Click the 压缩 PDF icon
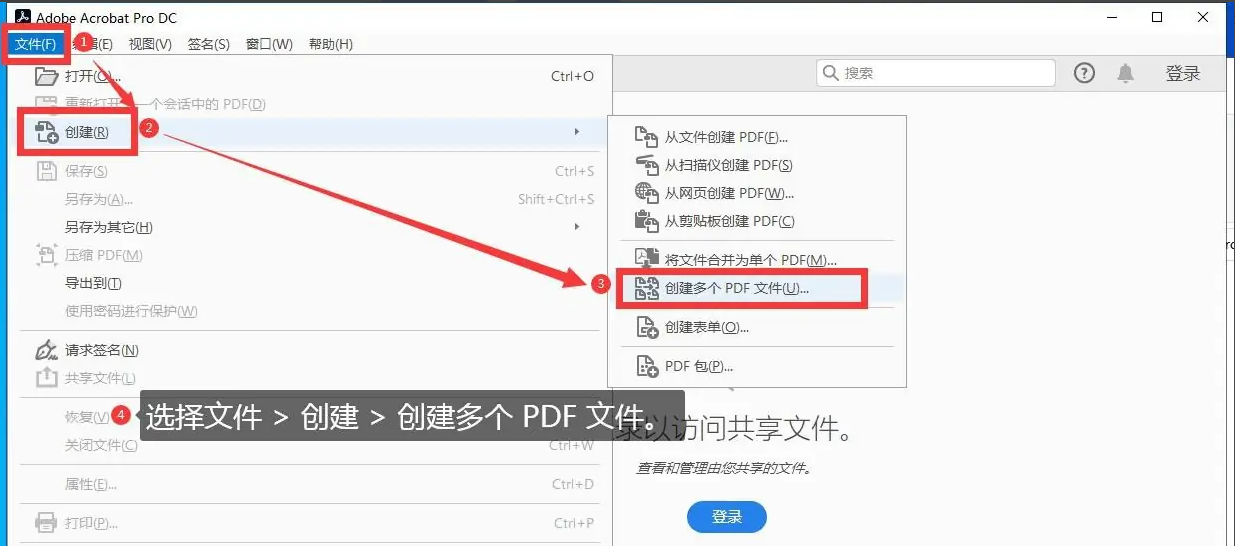Image resolution: width=1235 pixels, height=546 pixels. pyautogui.click(x=46, y=255)
